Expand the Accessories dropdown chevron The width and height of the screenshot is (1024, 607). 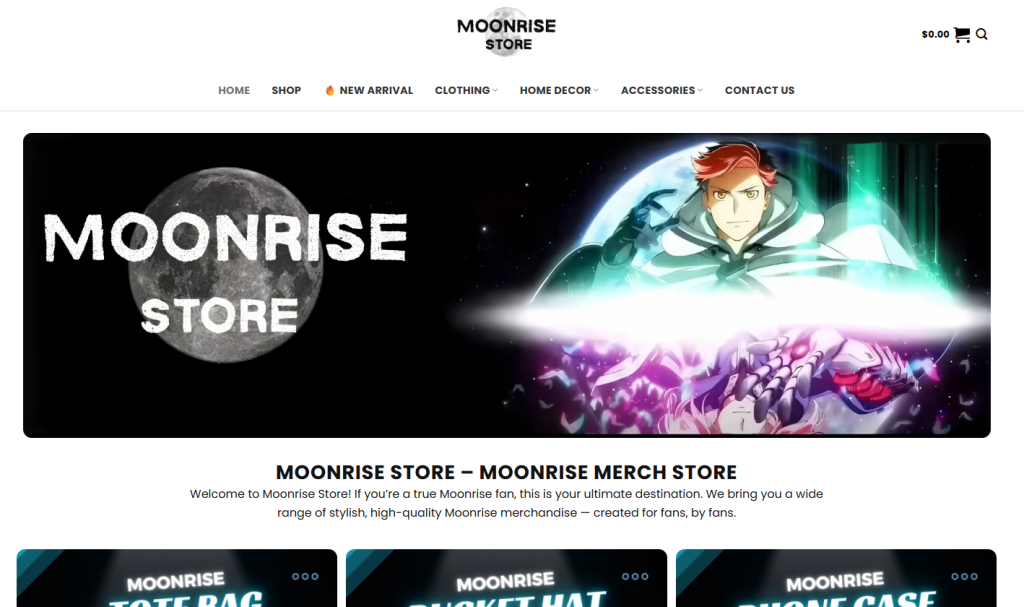(700, 90)
